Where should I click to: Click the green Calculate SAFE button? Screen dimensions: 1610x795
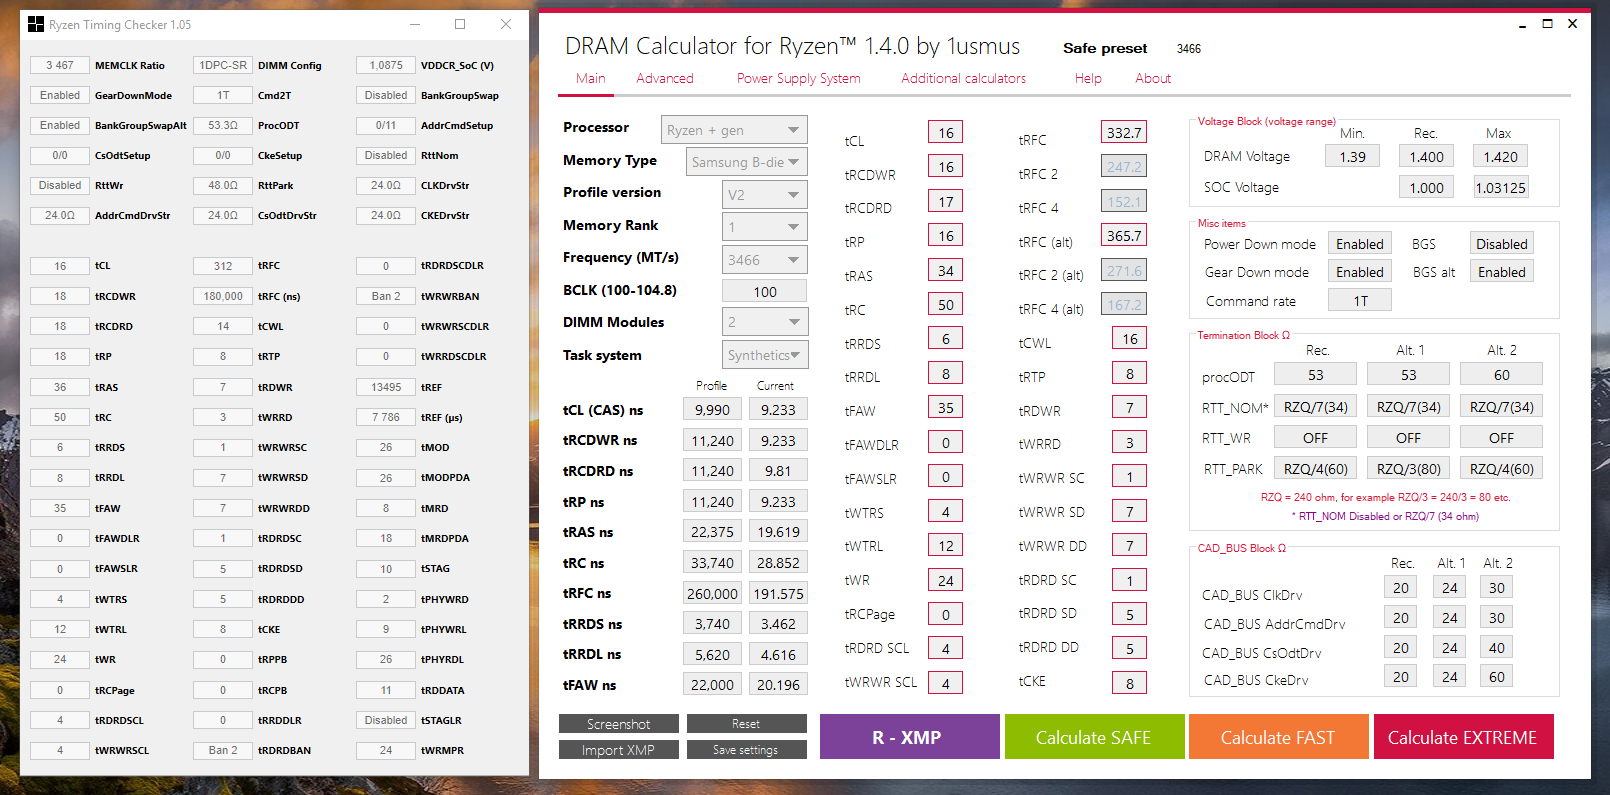pyautogui.click(x=1094, y=737)
